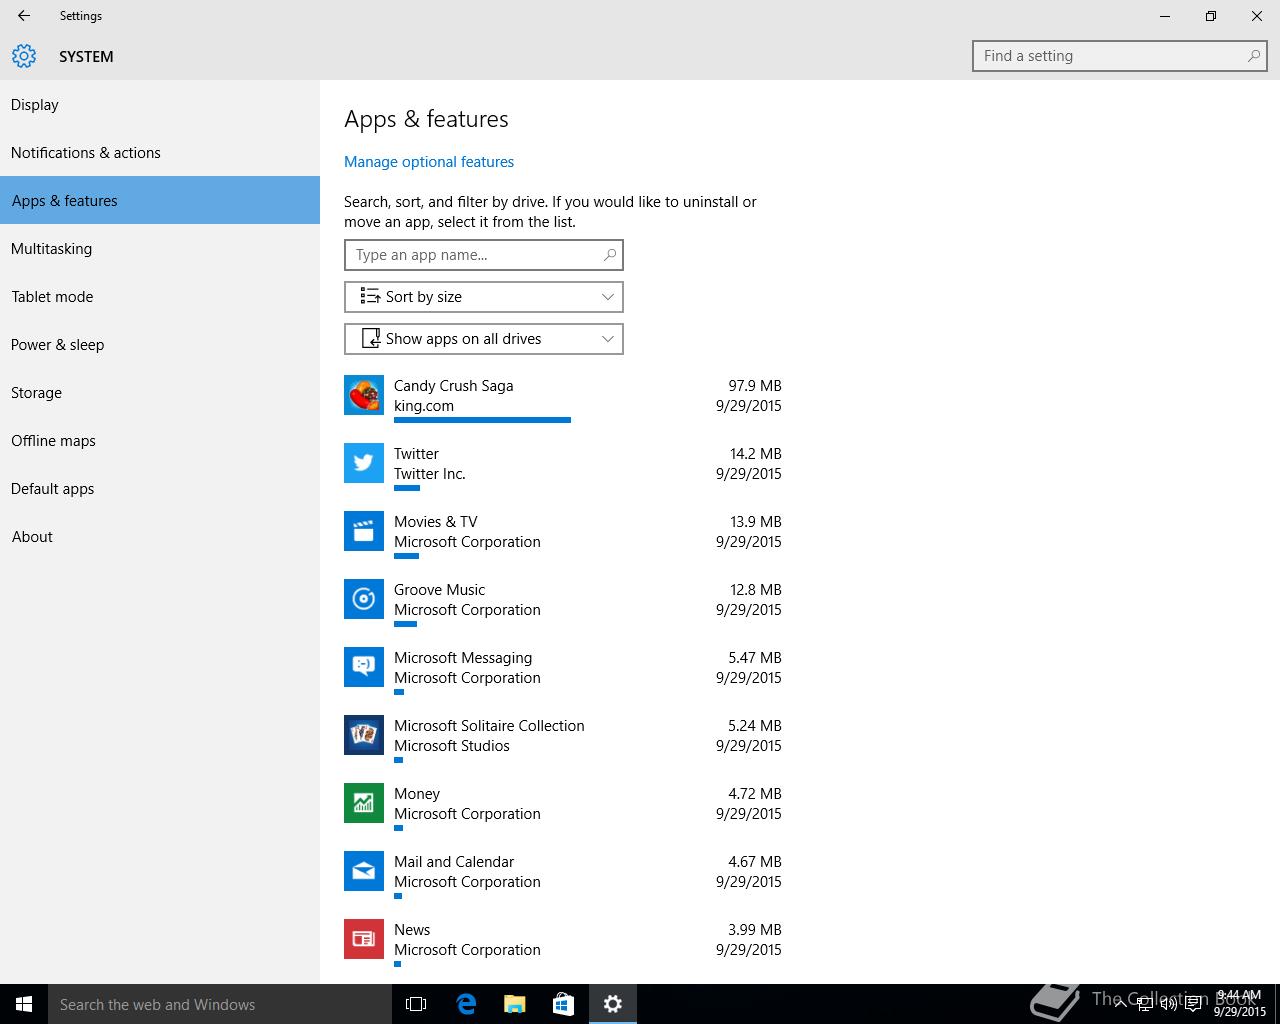The width and height of the screenshot is (1280, 1024).
Task: Select the Microsoft Messaging app name
Action: pyautogui.click(x=463, y=658)
